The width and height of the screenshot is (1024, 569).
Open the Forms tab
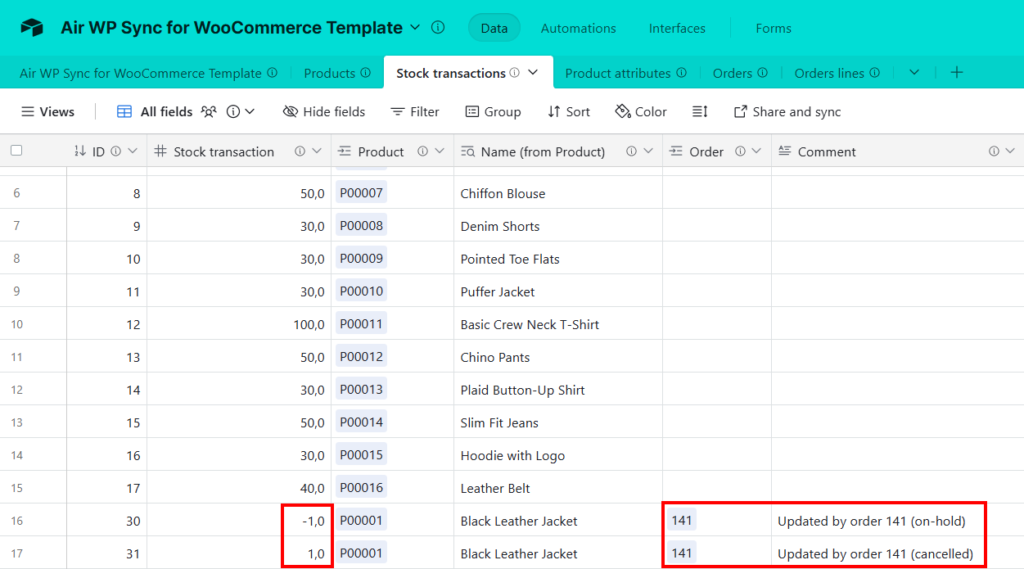[x=773, y=28]
